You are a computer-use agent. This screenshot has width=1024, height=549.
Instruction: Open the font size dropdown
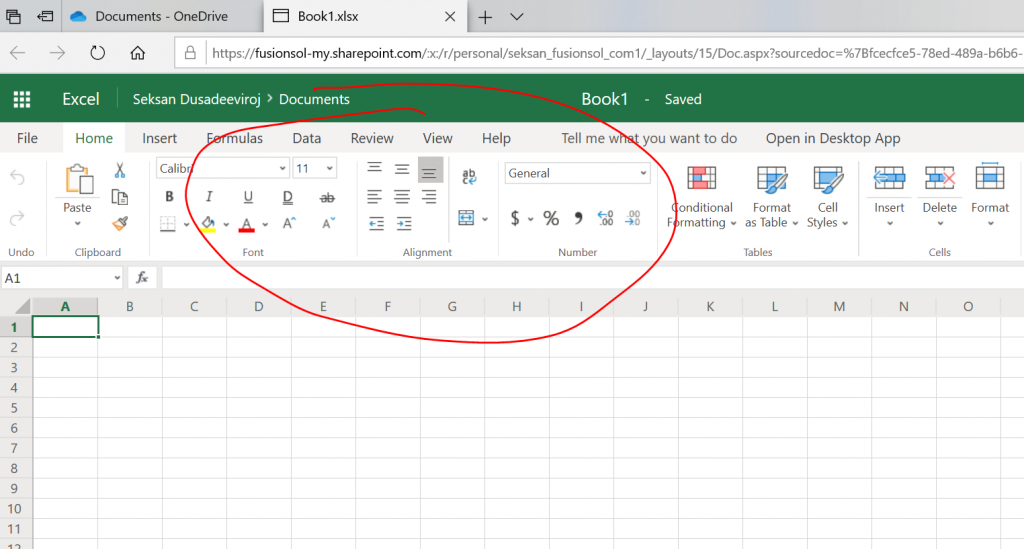(315, 169)
